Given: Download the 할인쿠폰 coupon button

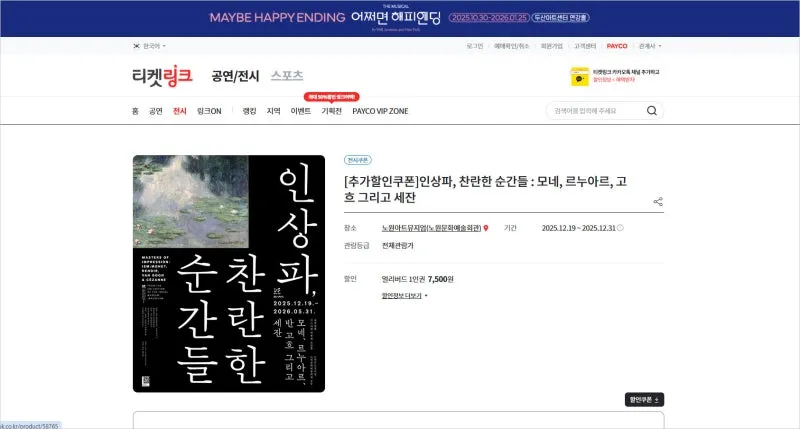Looking at the screenshot, I should [x=643, y=400].
